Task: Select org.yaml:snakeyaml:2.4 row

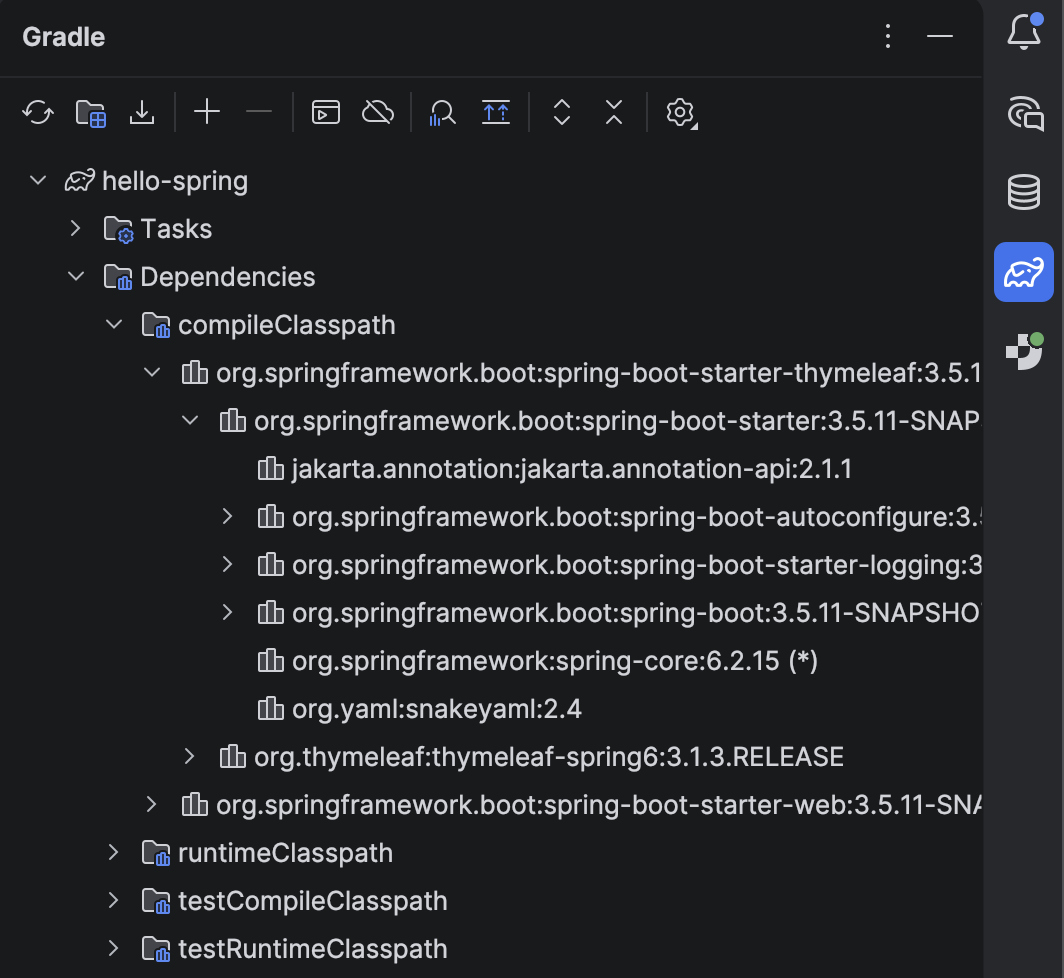Action: tap(491, 709)
